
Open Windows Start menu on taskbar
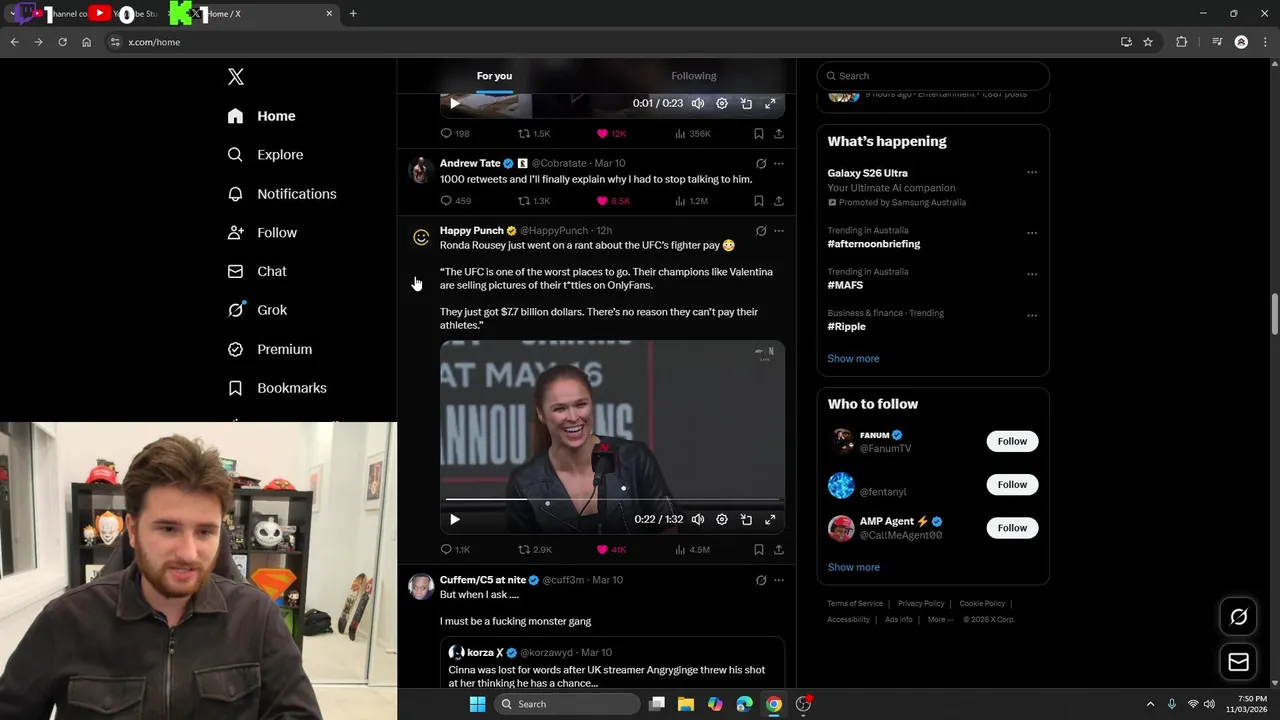click(477, 704)
